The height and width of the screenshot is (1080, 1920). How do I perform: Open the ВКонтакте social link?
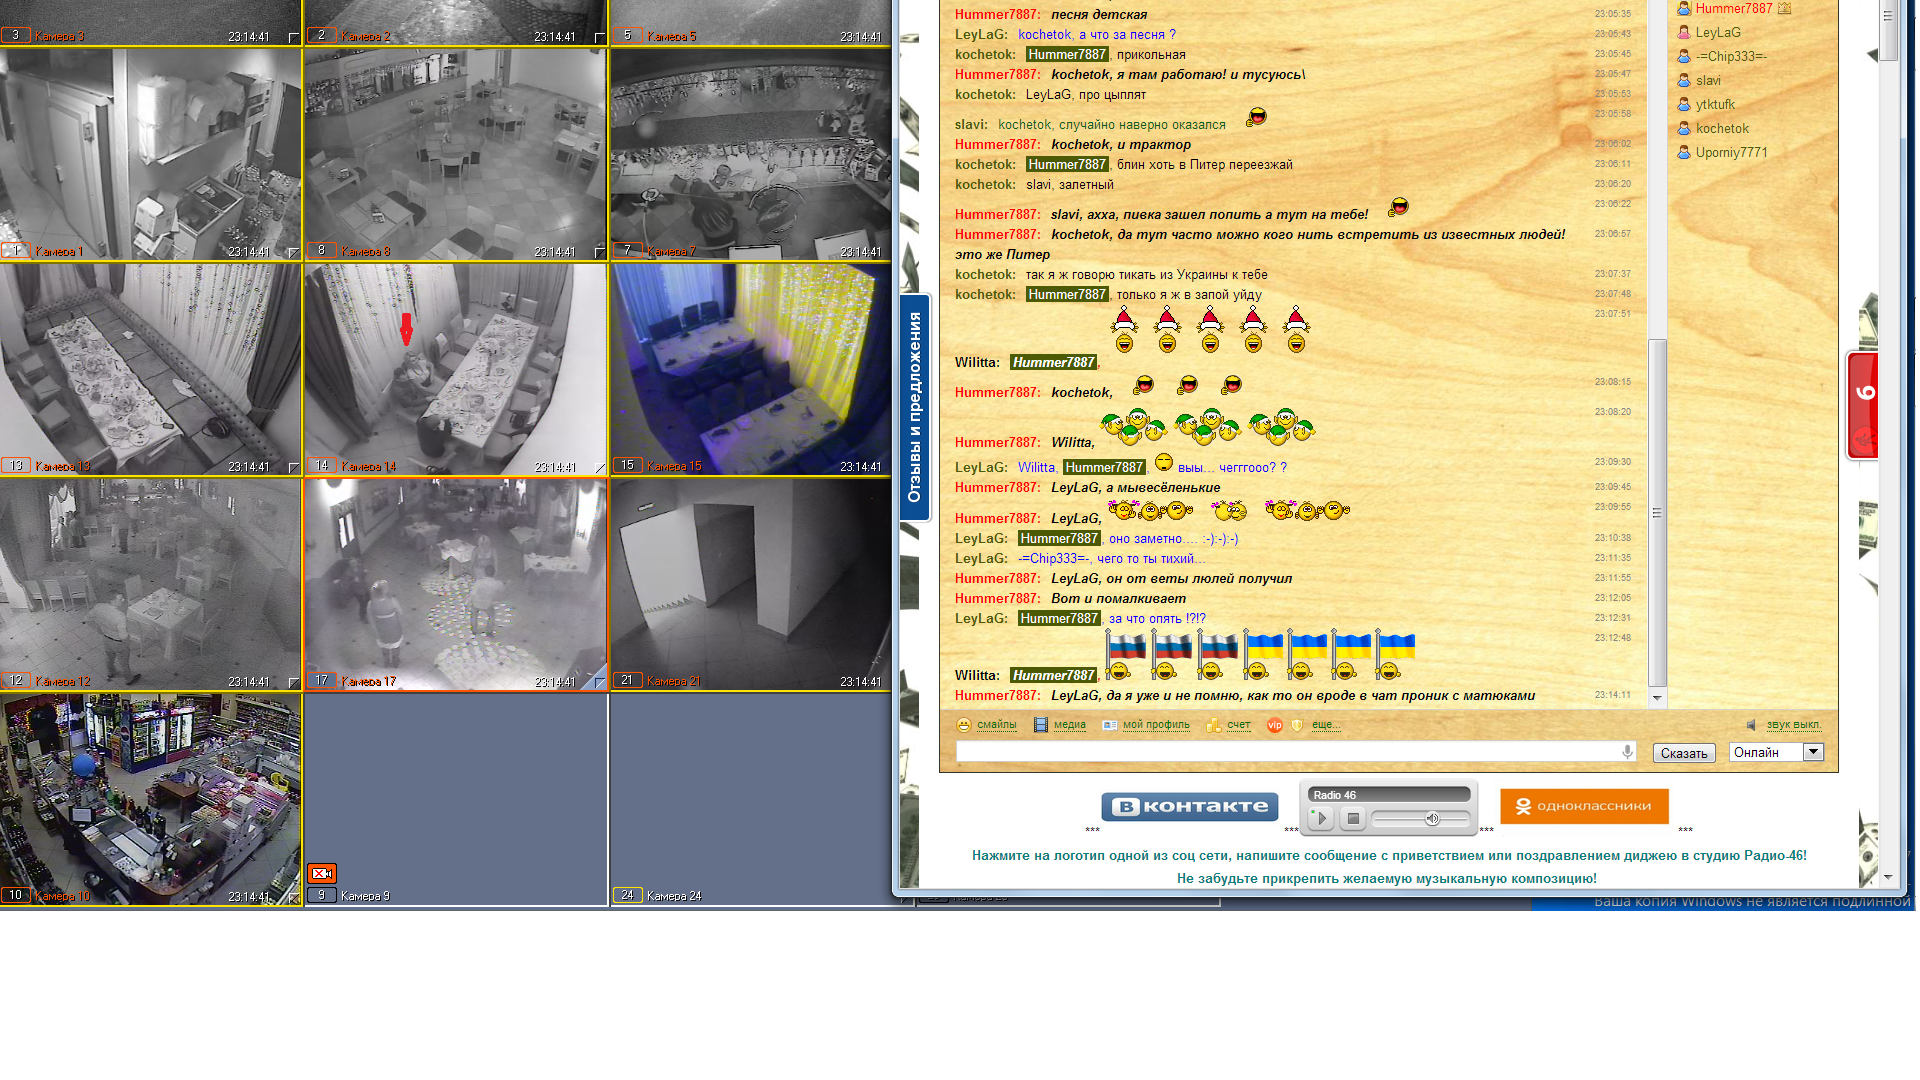(1189, 807)
